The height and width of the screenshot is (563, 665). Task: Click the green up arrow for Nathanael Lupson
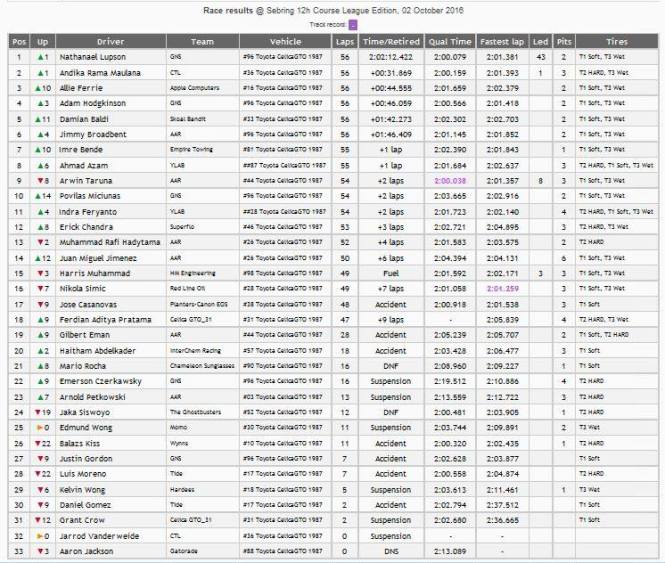pyautogui.click(x=40, y=58)
